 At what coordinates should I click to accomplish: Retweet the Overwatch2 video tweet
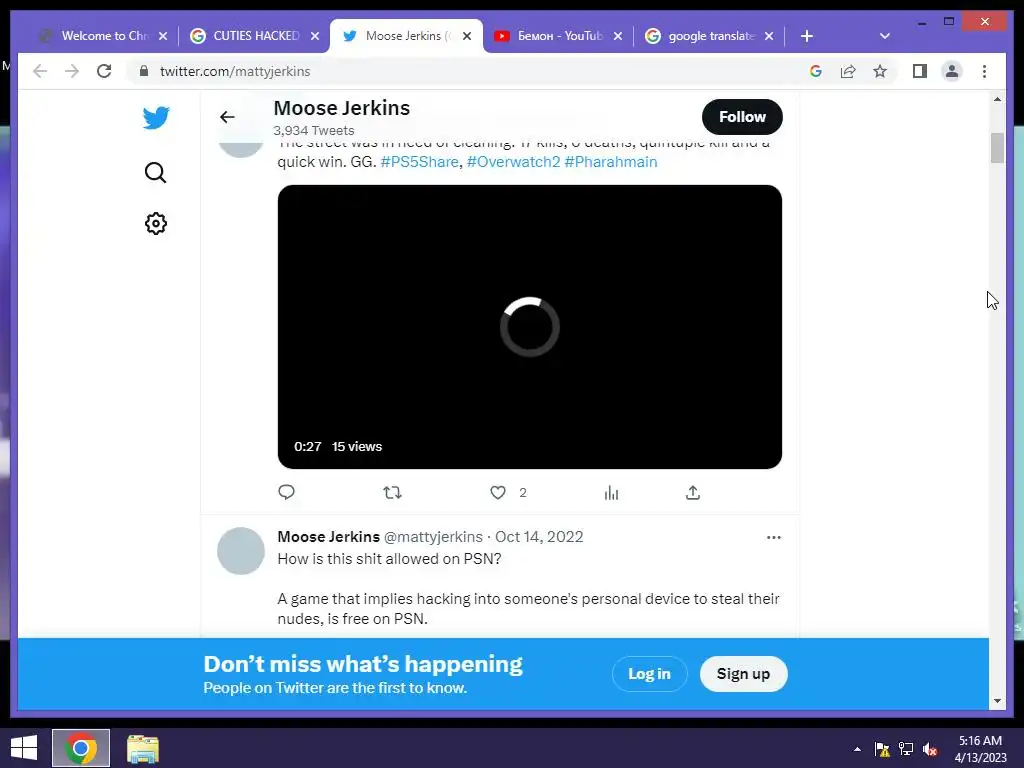pyautogui.click(x=392, y=492)
